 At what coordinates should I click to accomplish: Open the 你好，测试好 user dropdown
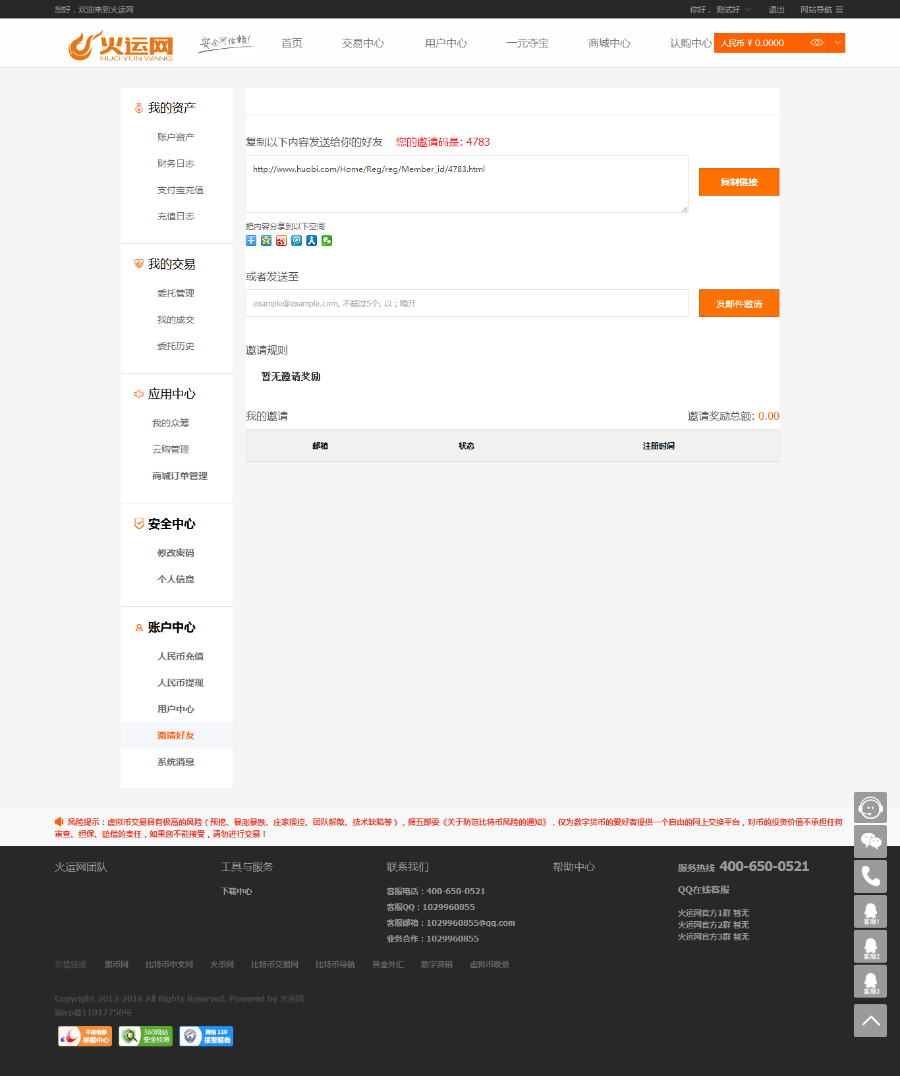click(720, 10)
